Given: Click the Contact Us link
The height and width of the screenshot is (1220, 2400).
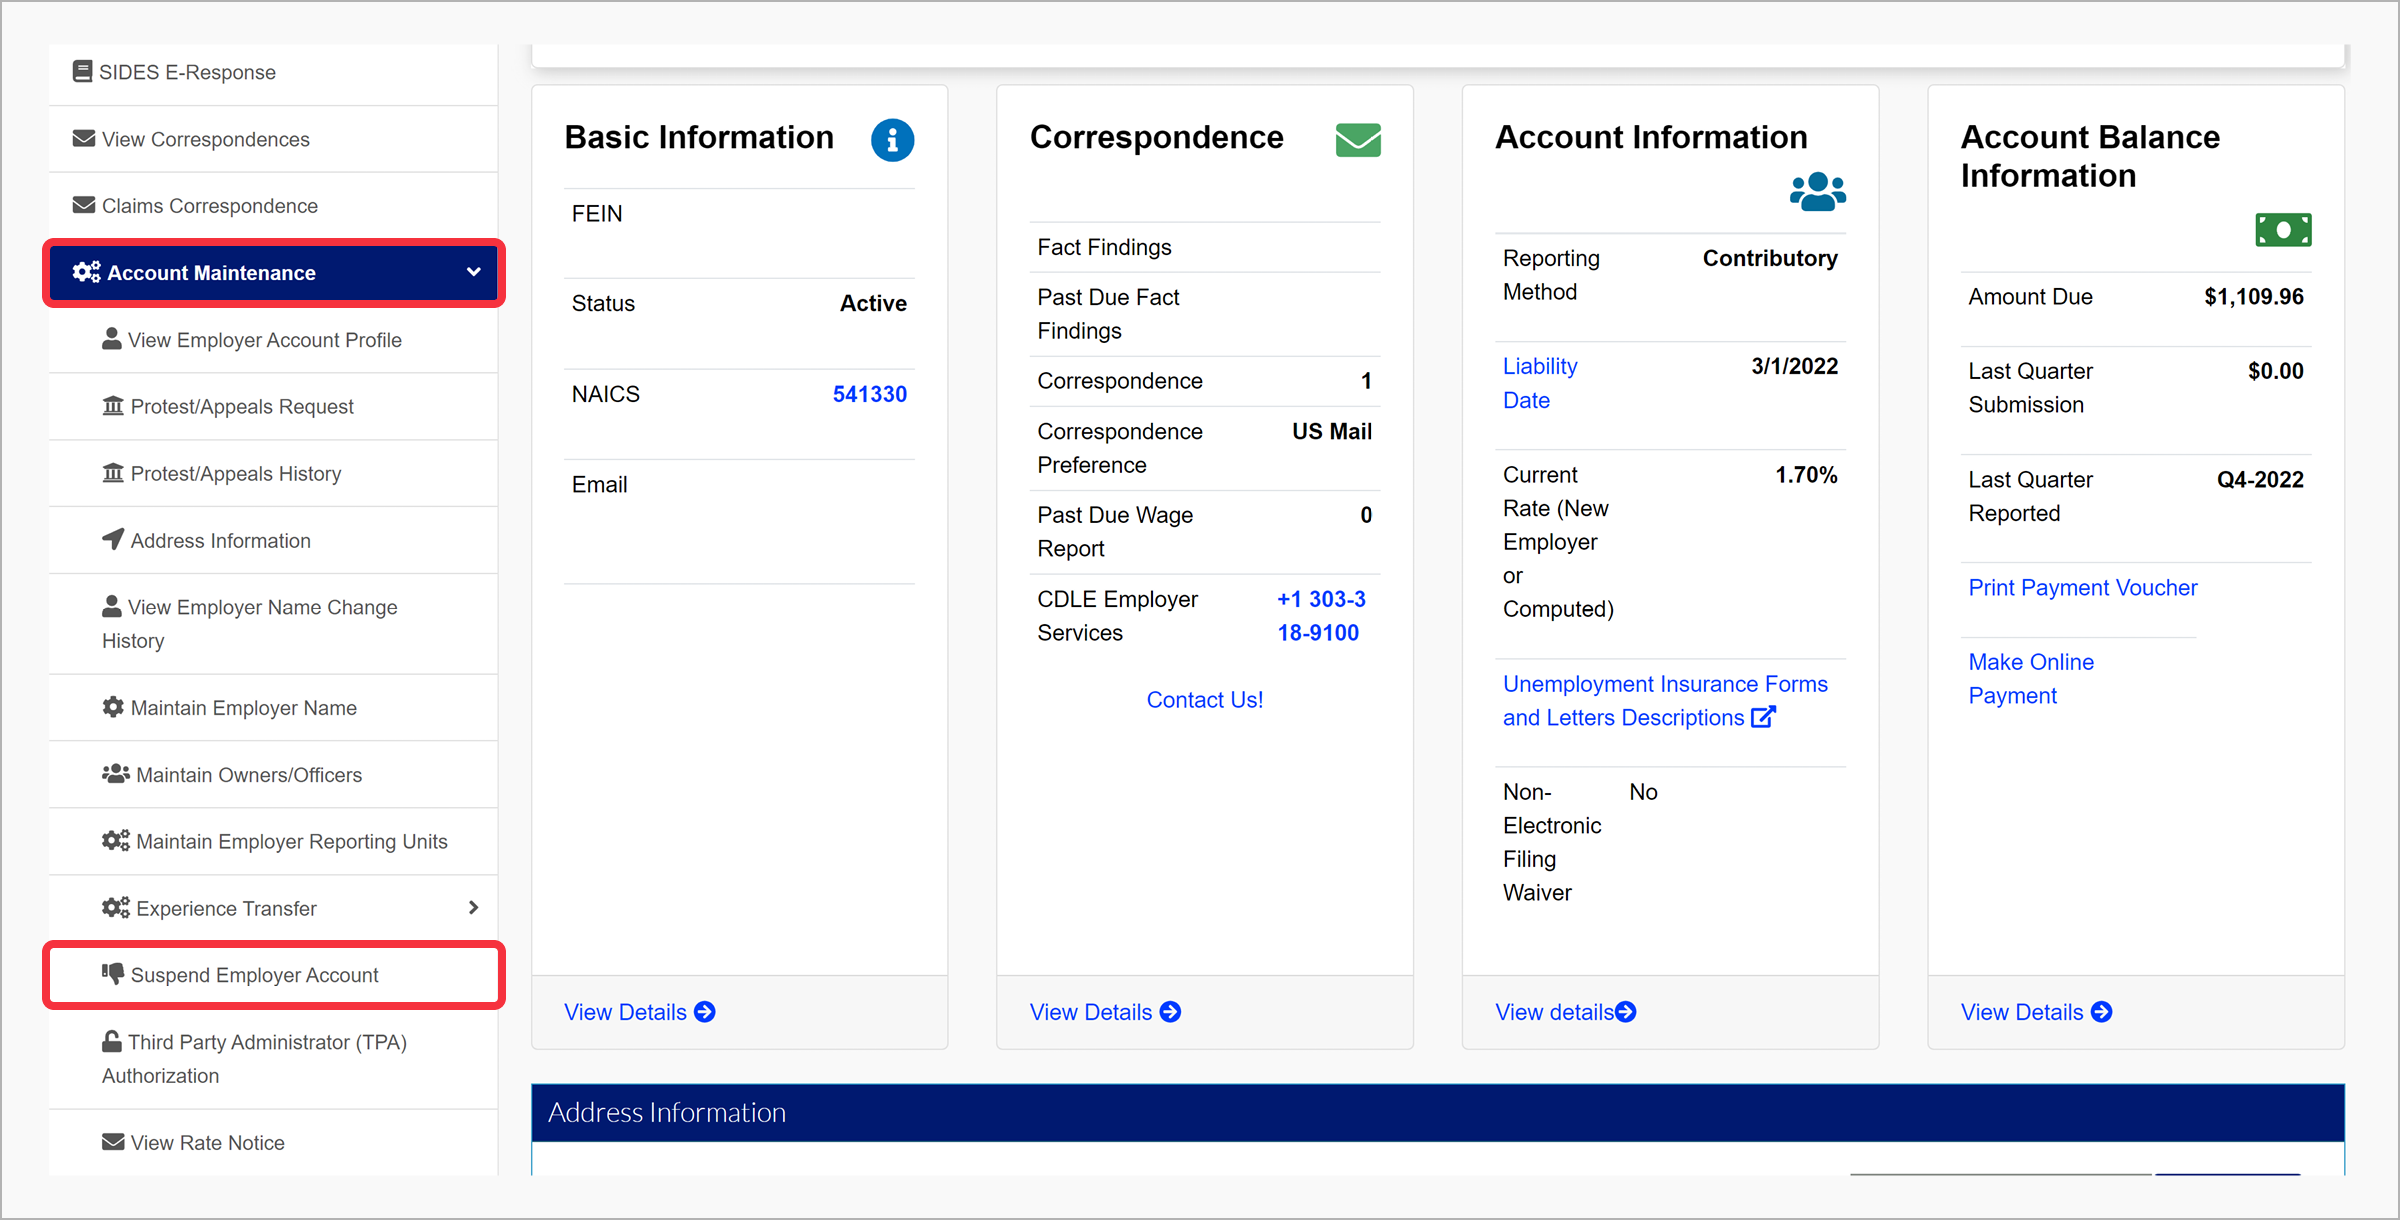Looking at the screenshot, I should pyautogui.click(x=1203, y=698).
